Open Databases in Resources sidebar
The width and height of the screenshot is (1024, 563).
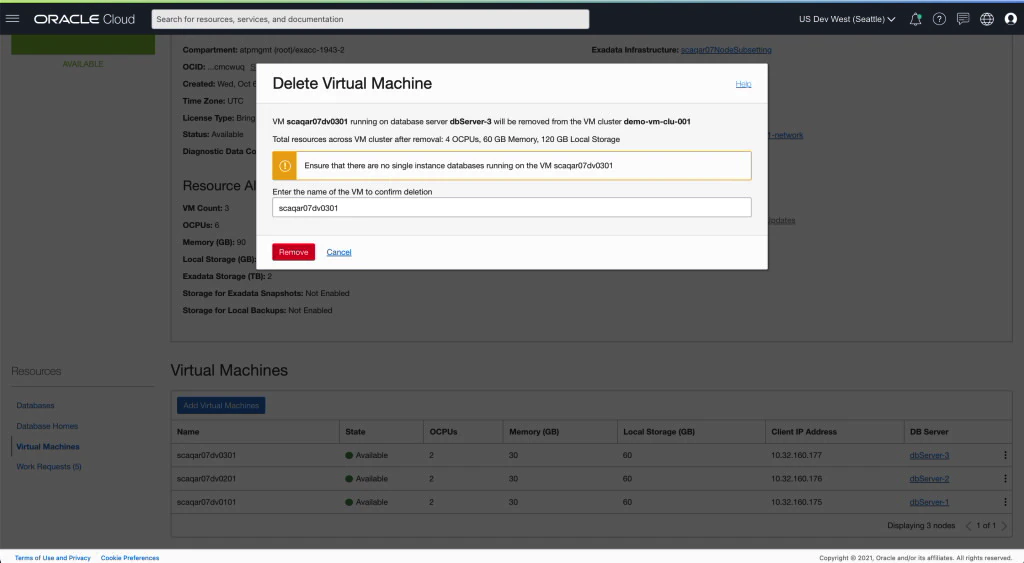pyautogui.click(x=35, y=406)
